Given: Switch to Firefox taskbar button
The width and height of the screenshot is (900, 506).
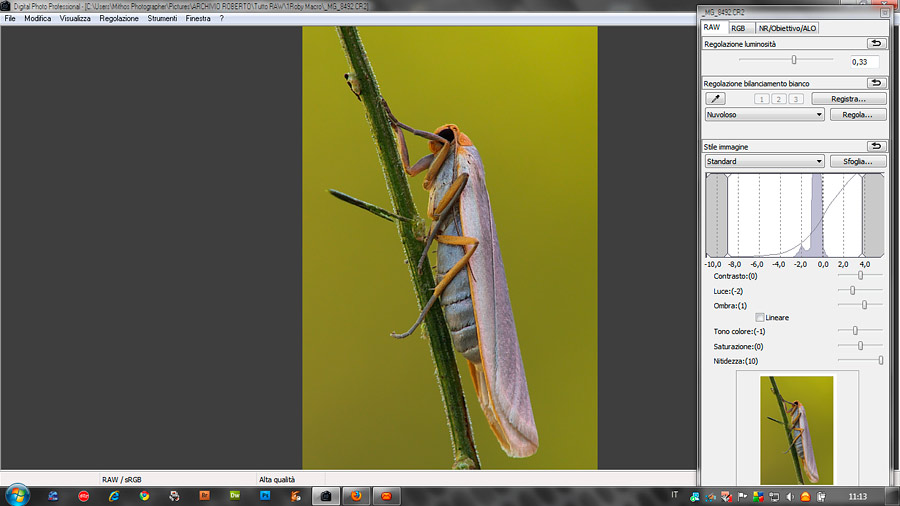Looking at the screenshot, I should pyautogui.click(x=356, y=496).
